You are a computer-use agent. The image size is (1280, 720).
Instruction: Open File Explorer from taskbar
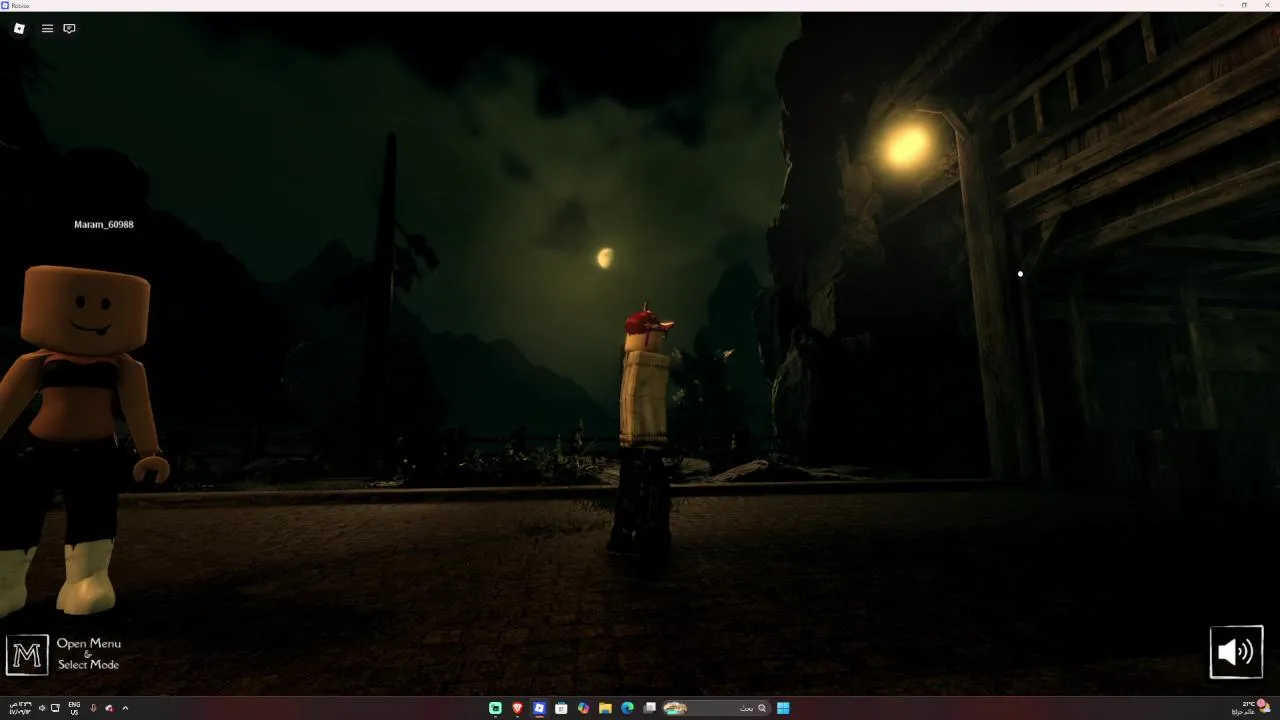[605, 708]
